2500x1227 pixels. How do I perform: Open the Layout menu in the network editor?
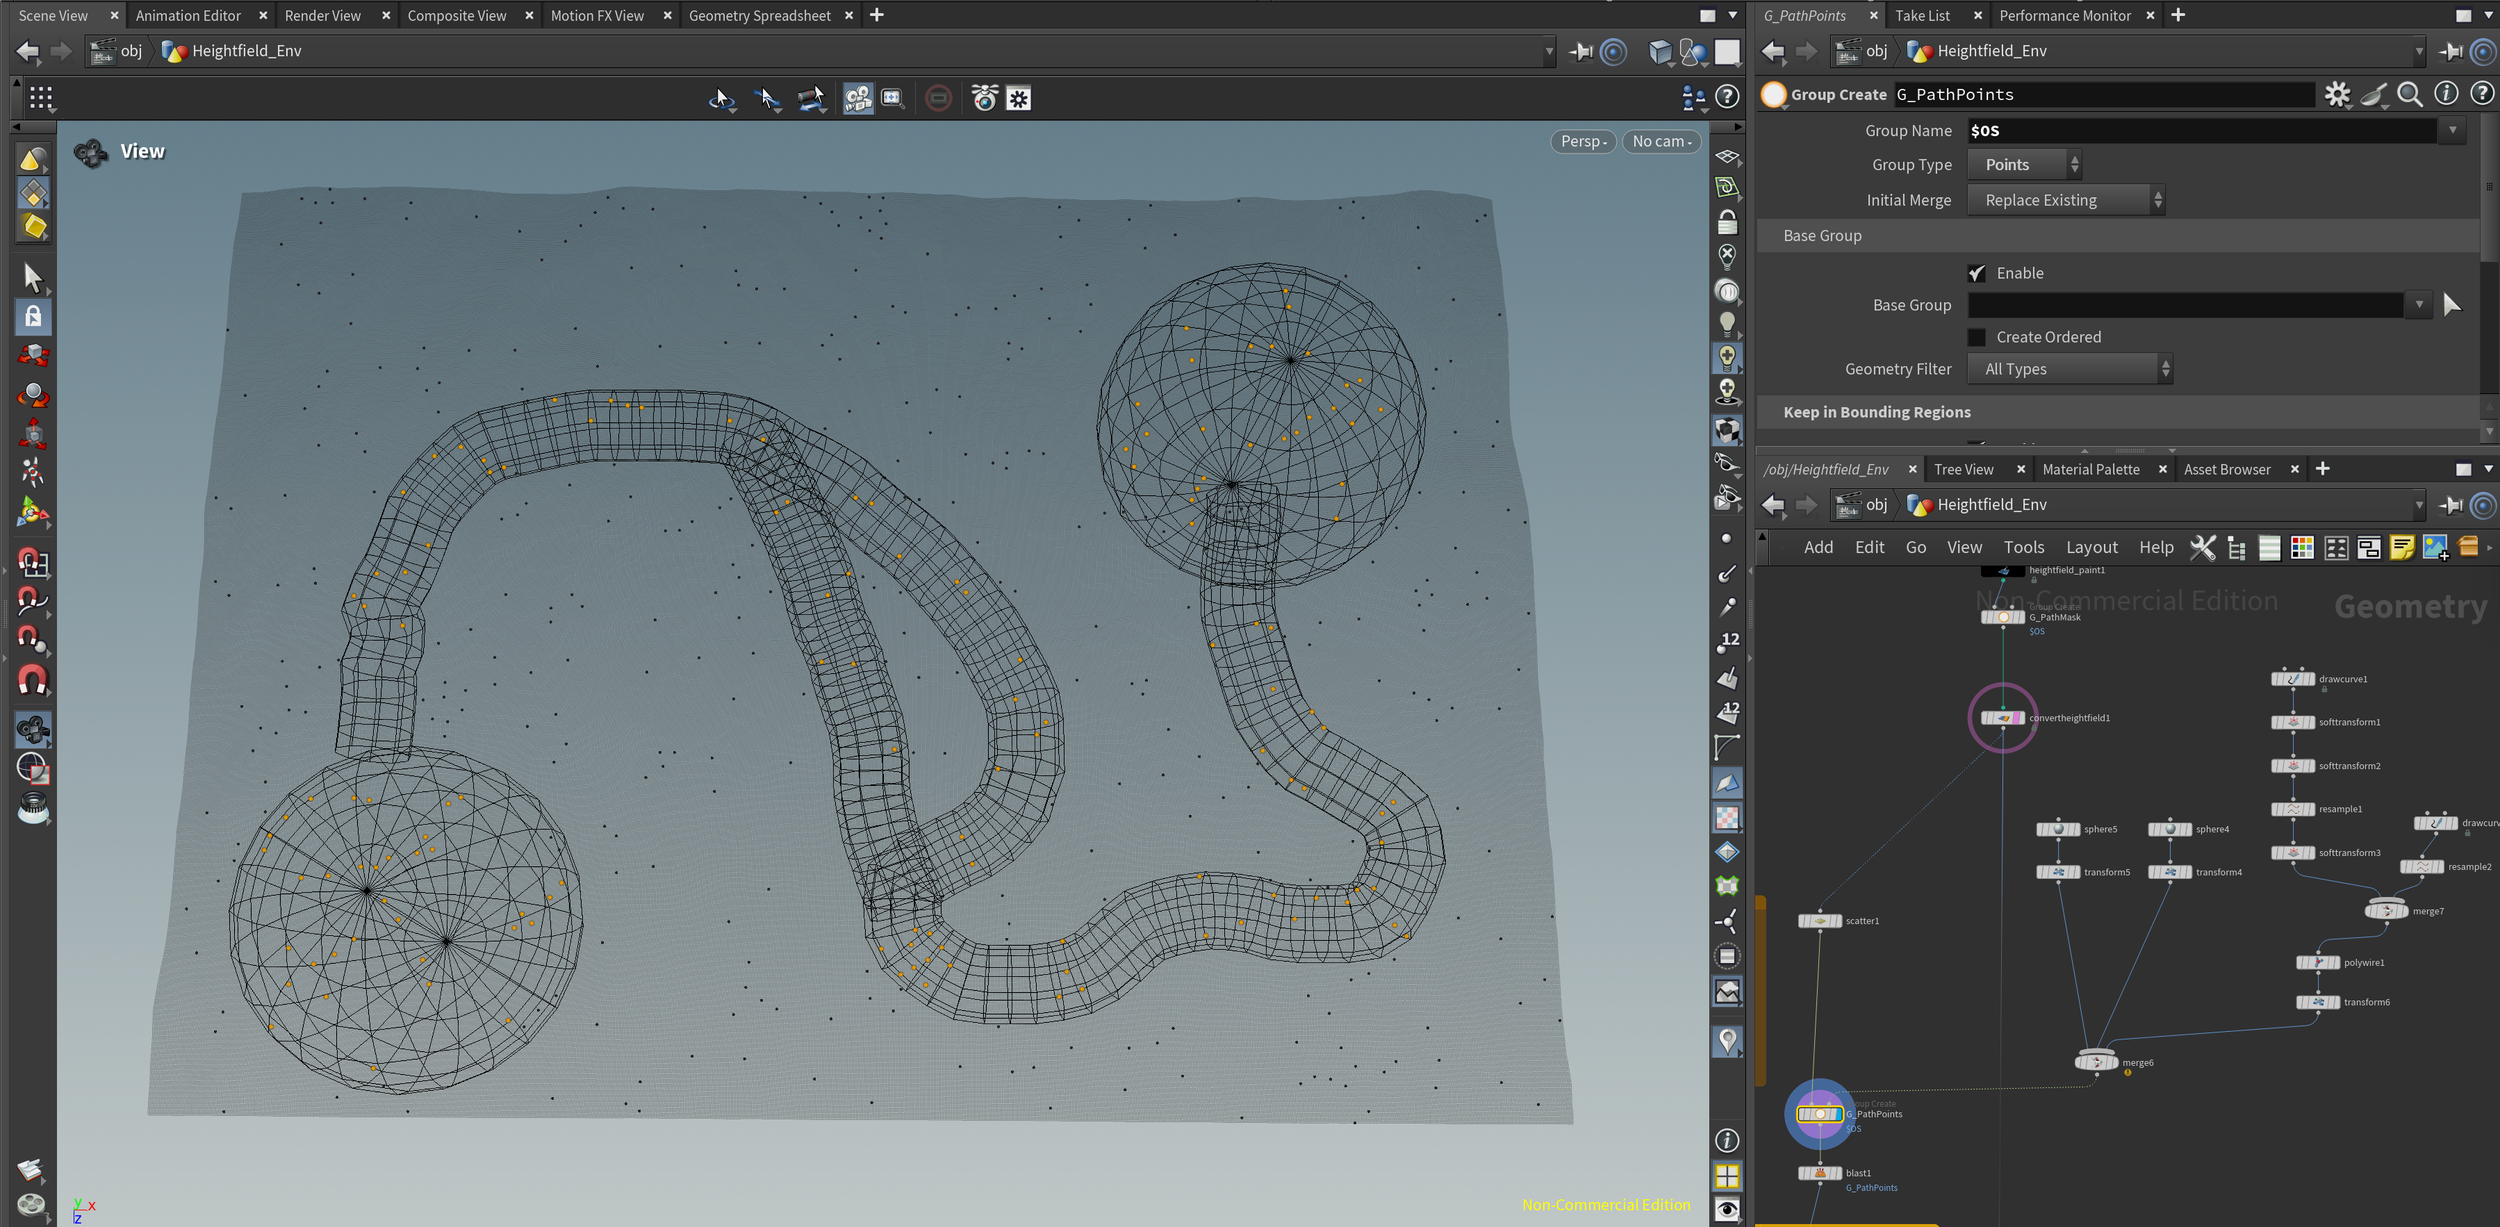tap(2091, 547)
